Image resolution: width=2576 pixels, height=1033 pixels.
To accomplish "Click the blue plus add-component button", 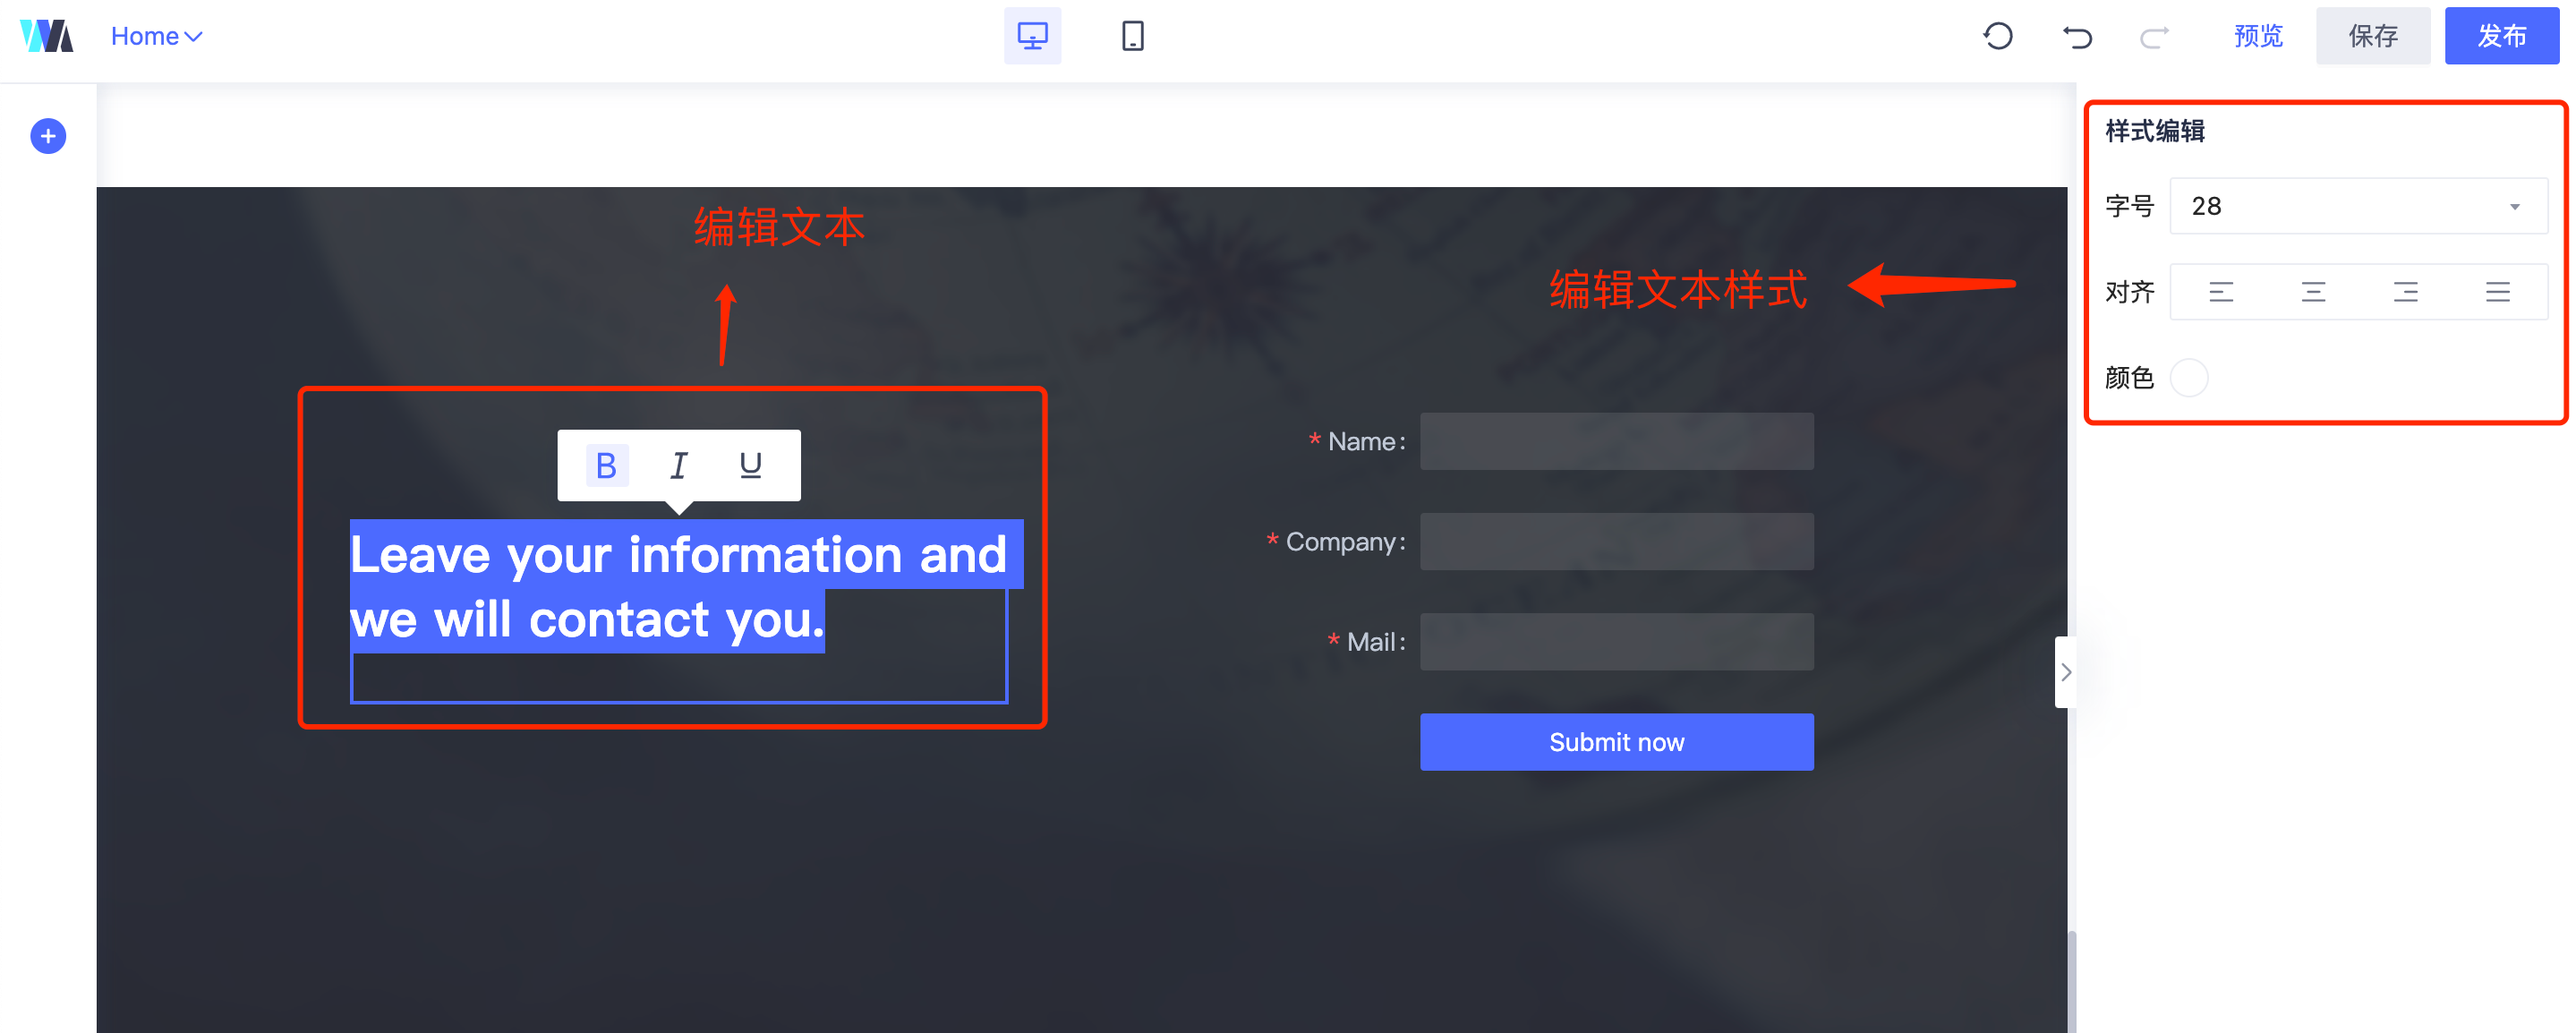I will [x=48, y=136].
